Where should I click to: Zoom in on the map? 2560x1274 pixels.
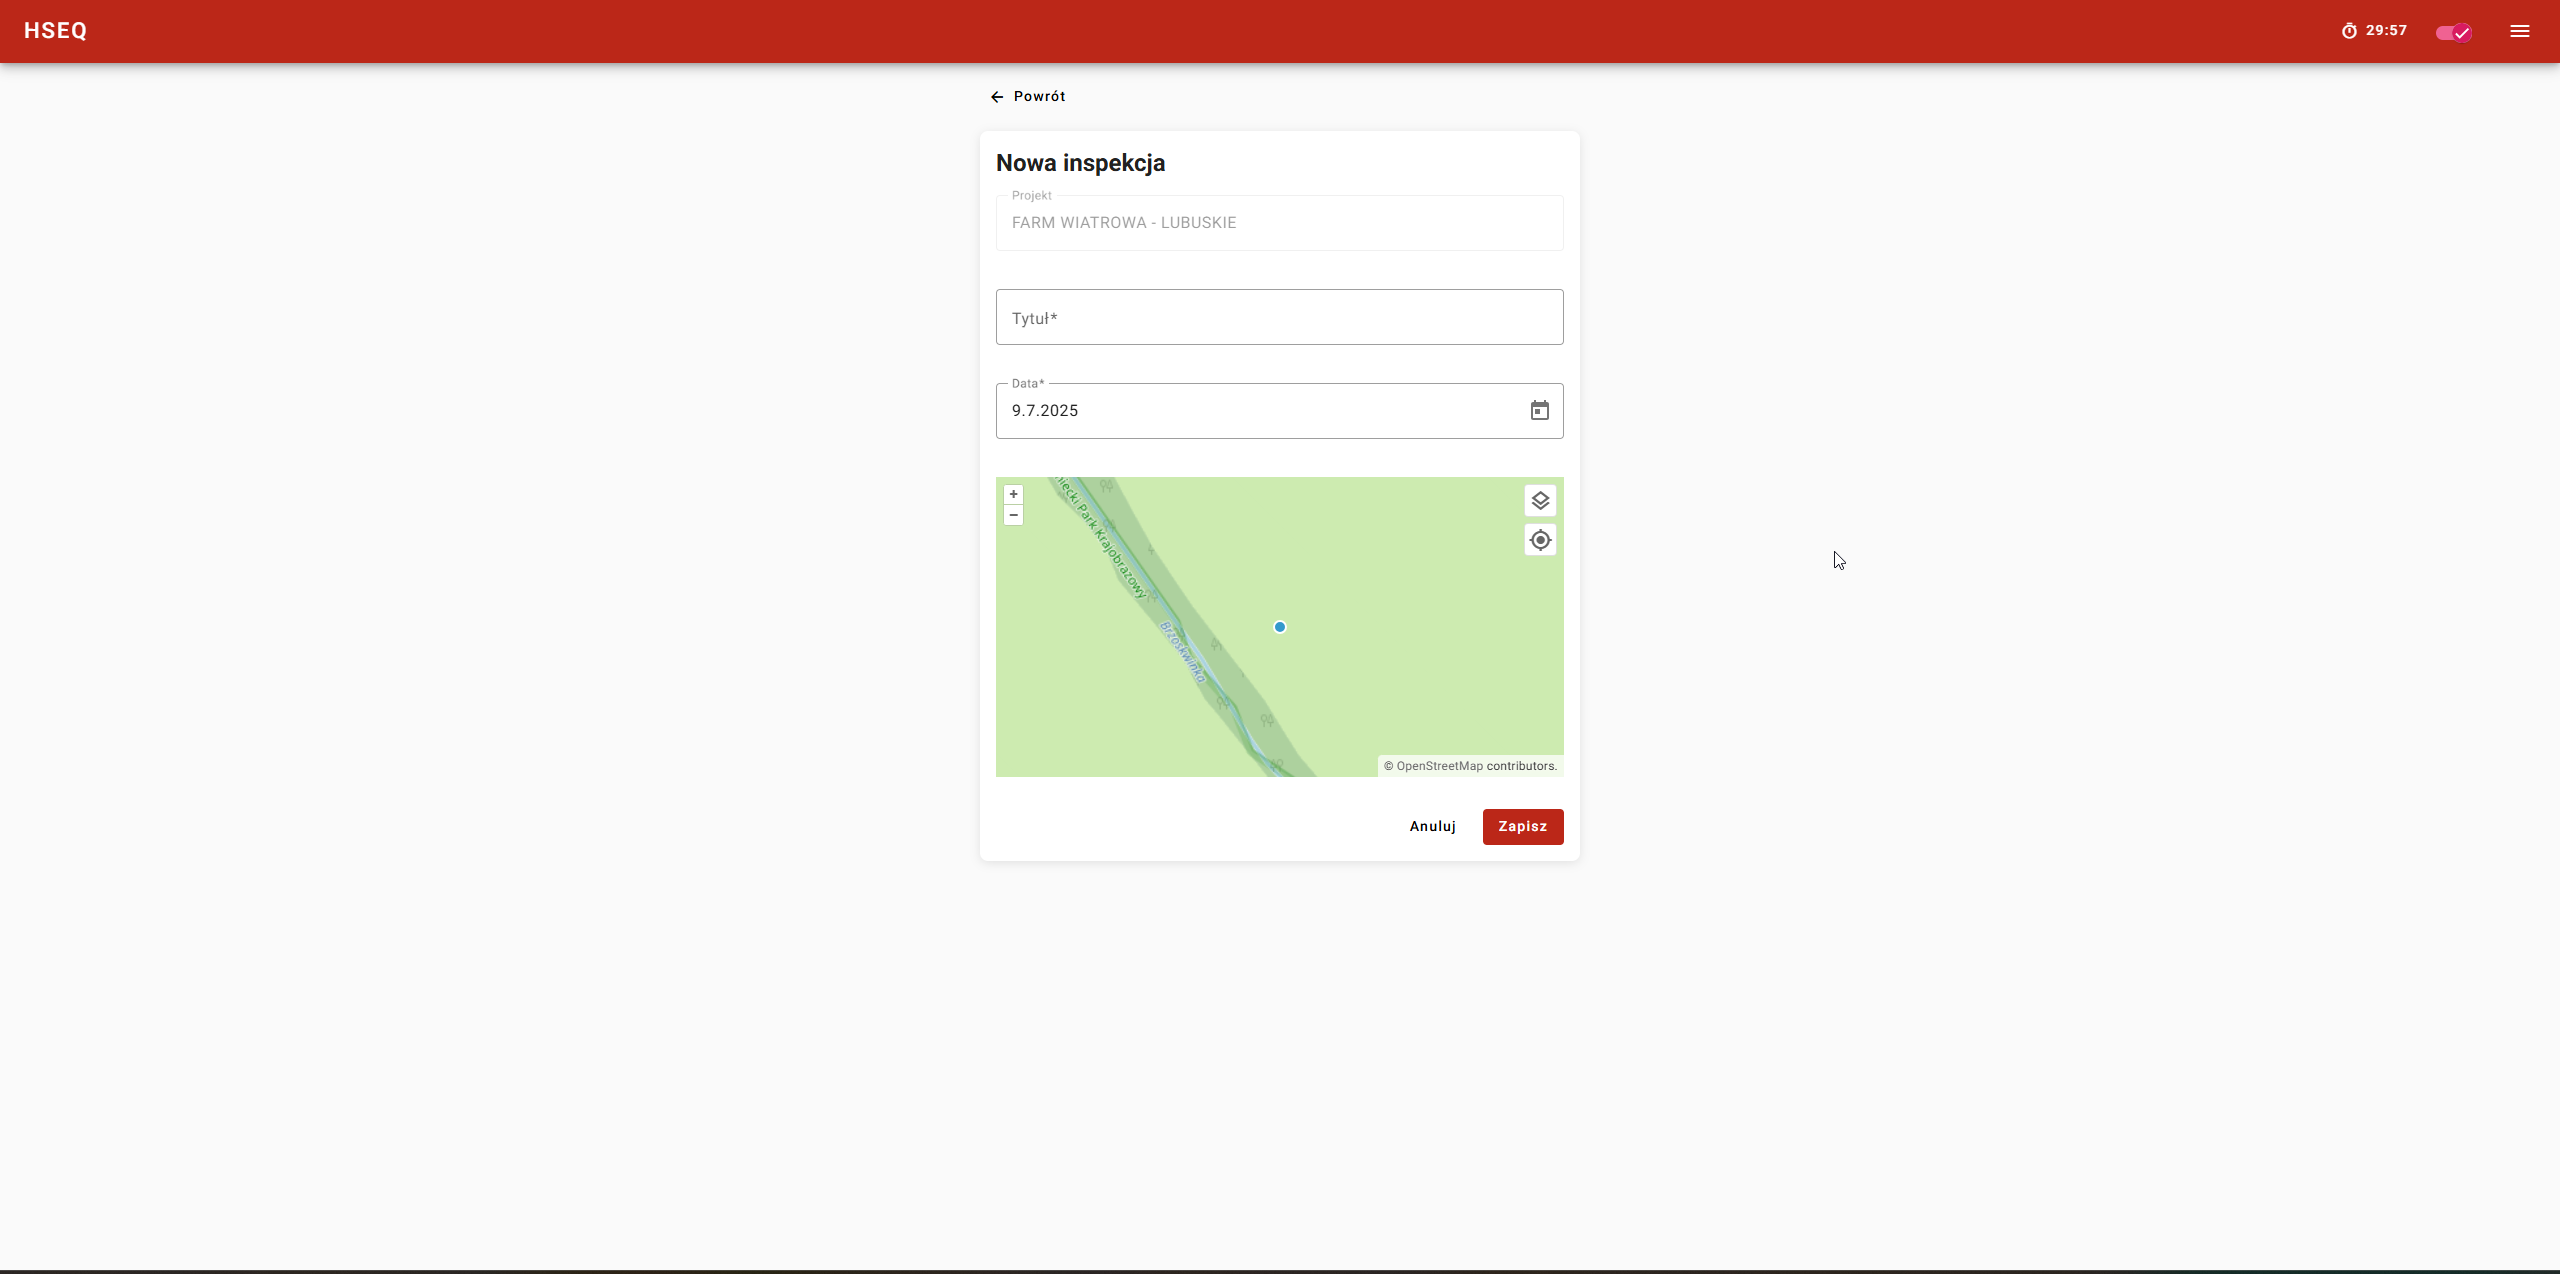pyautogui.click(x=1013, y=494)
